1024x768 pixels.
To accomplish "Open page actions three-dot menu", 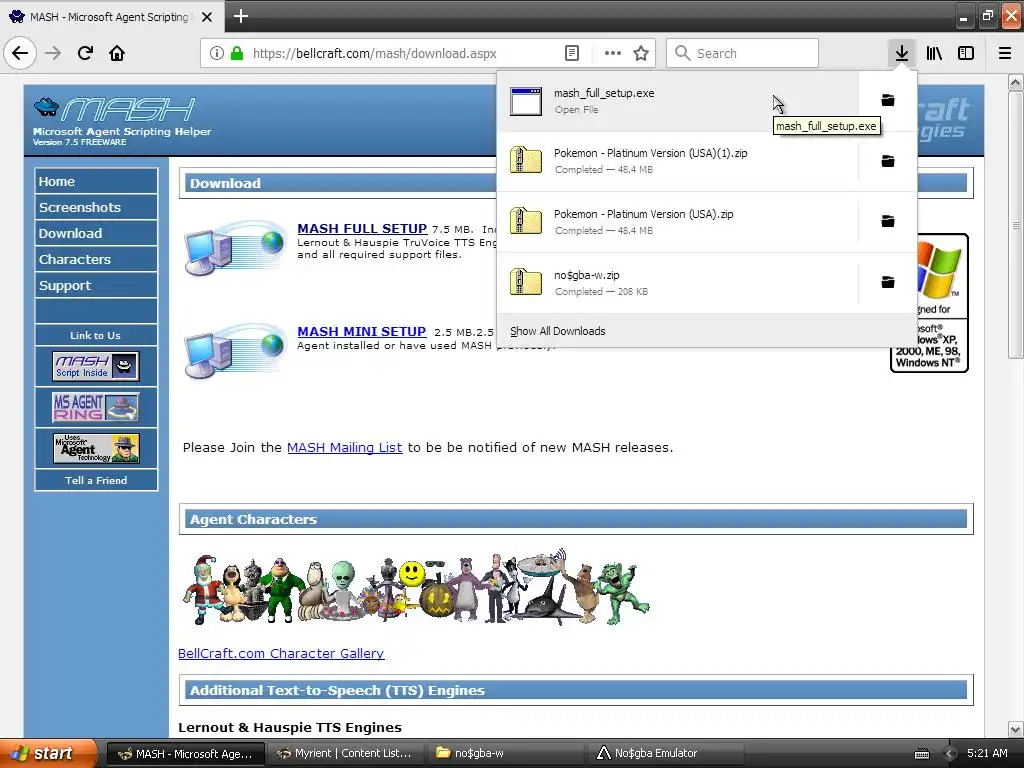I will [613, 53].
